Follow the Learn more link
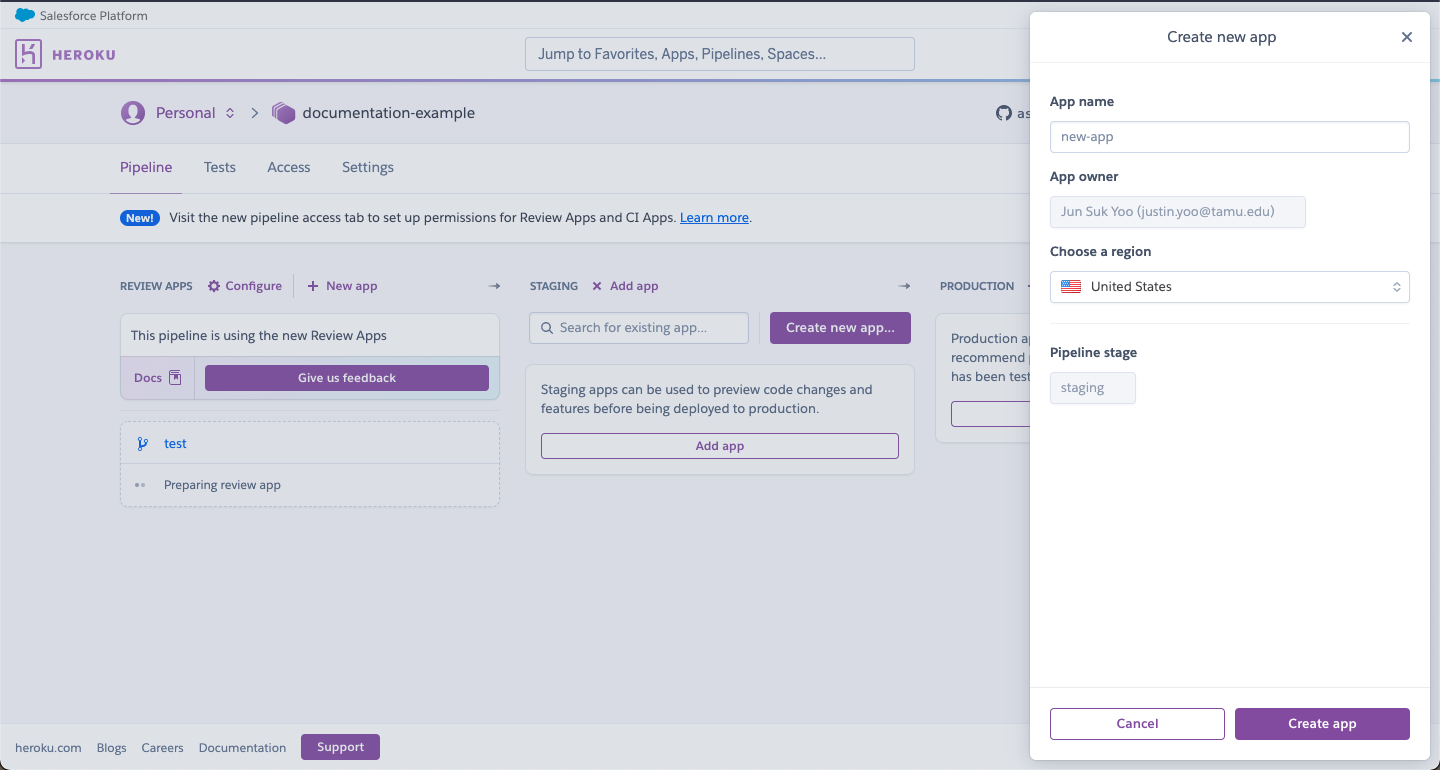Screen dimensions: 1440x770 point(714,218)
